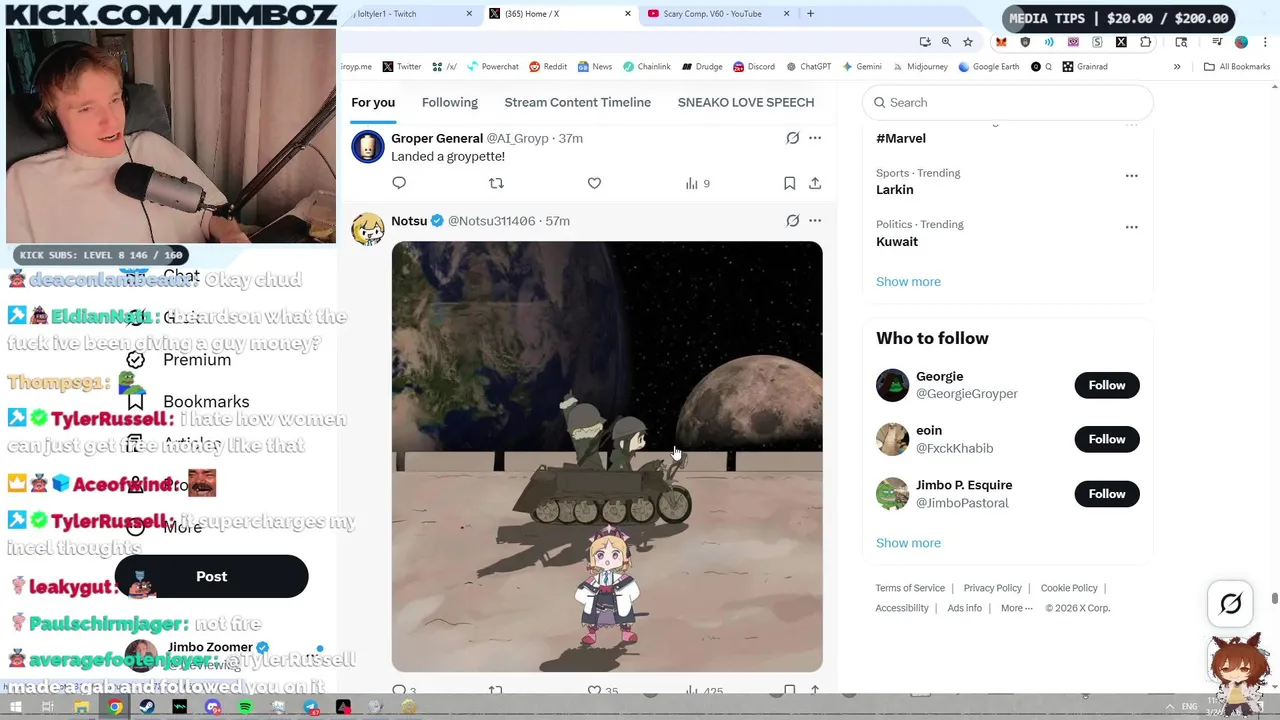Open Notsu's profile avatar
The image size is (1280, 720).
tap(367, 229)
